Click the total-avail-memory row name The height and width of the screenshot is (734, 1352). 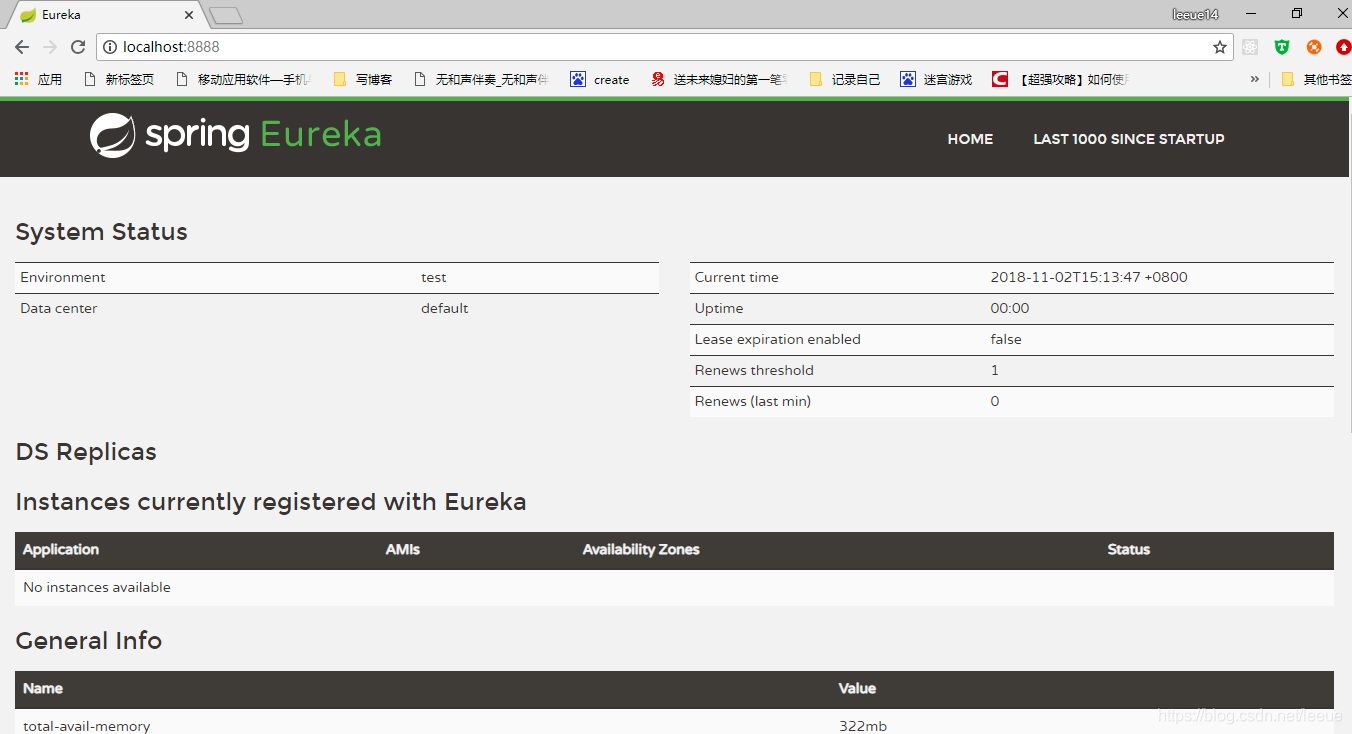pos(87,726)
